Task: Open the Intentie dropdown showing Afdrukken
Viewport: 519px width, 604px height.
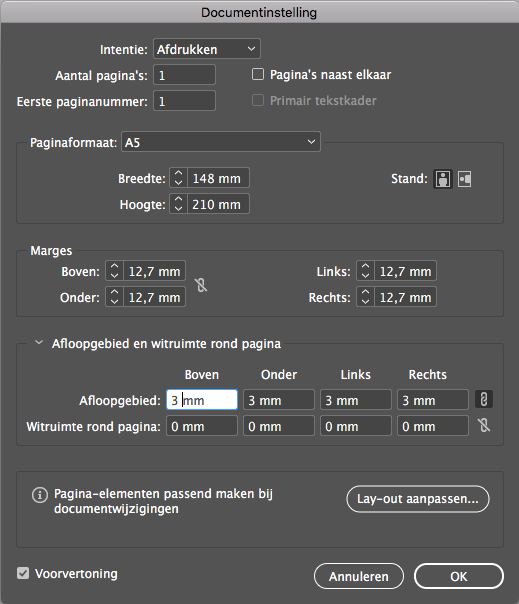Action: pos(207,49)
